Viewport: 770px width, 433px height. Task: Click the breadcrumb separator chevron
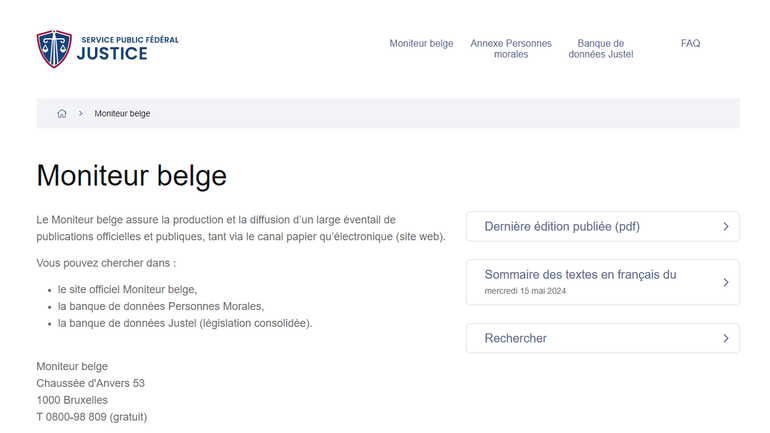click(x=81, y=114)
